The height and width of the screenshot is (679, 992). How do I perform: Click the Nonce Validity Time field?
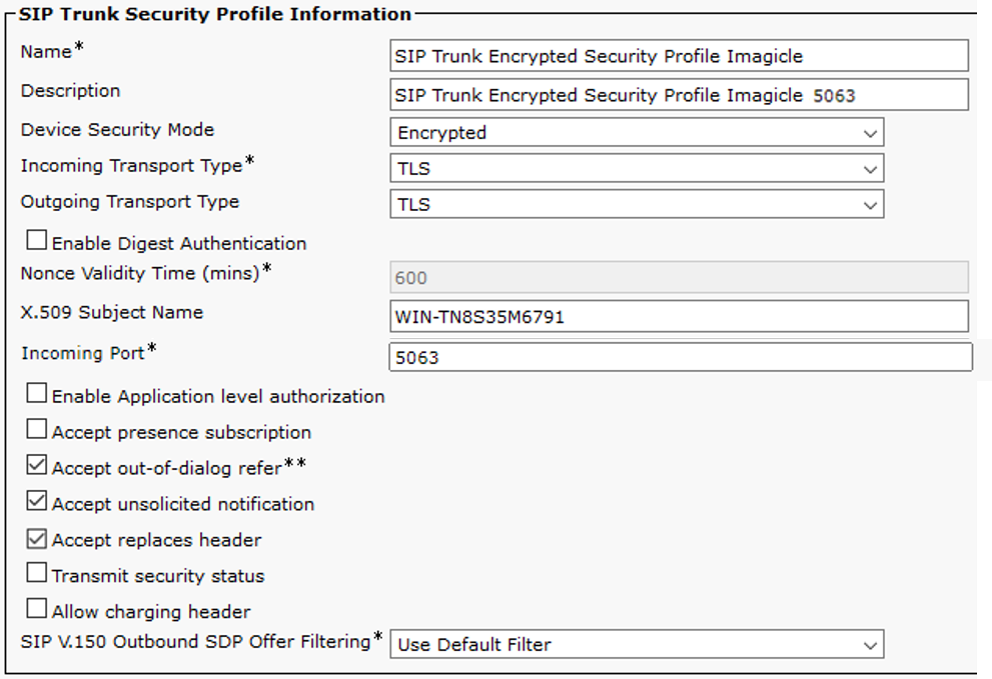[x=679, y=278]
